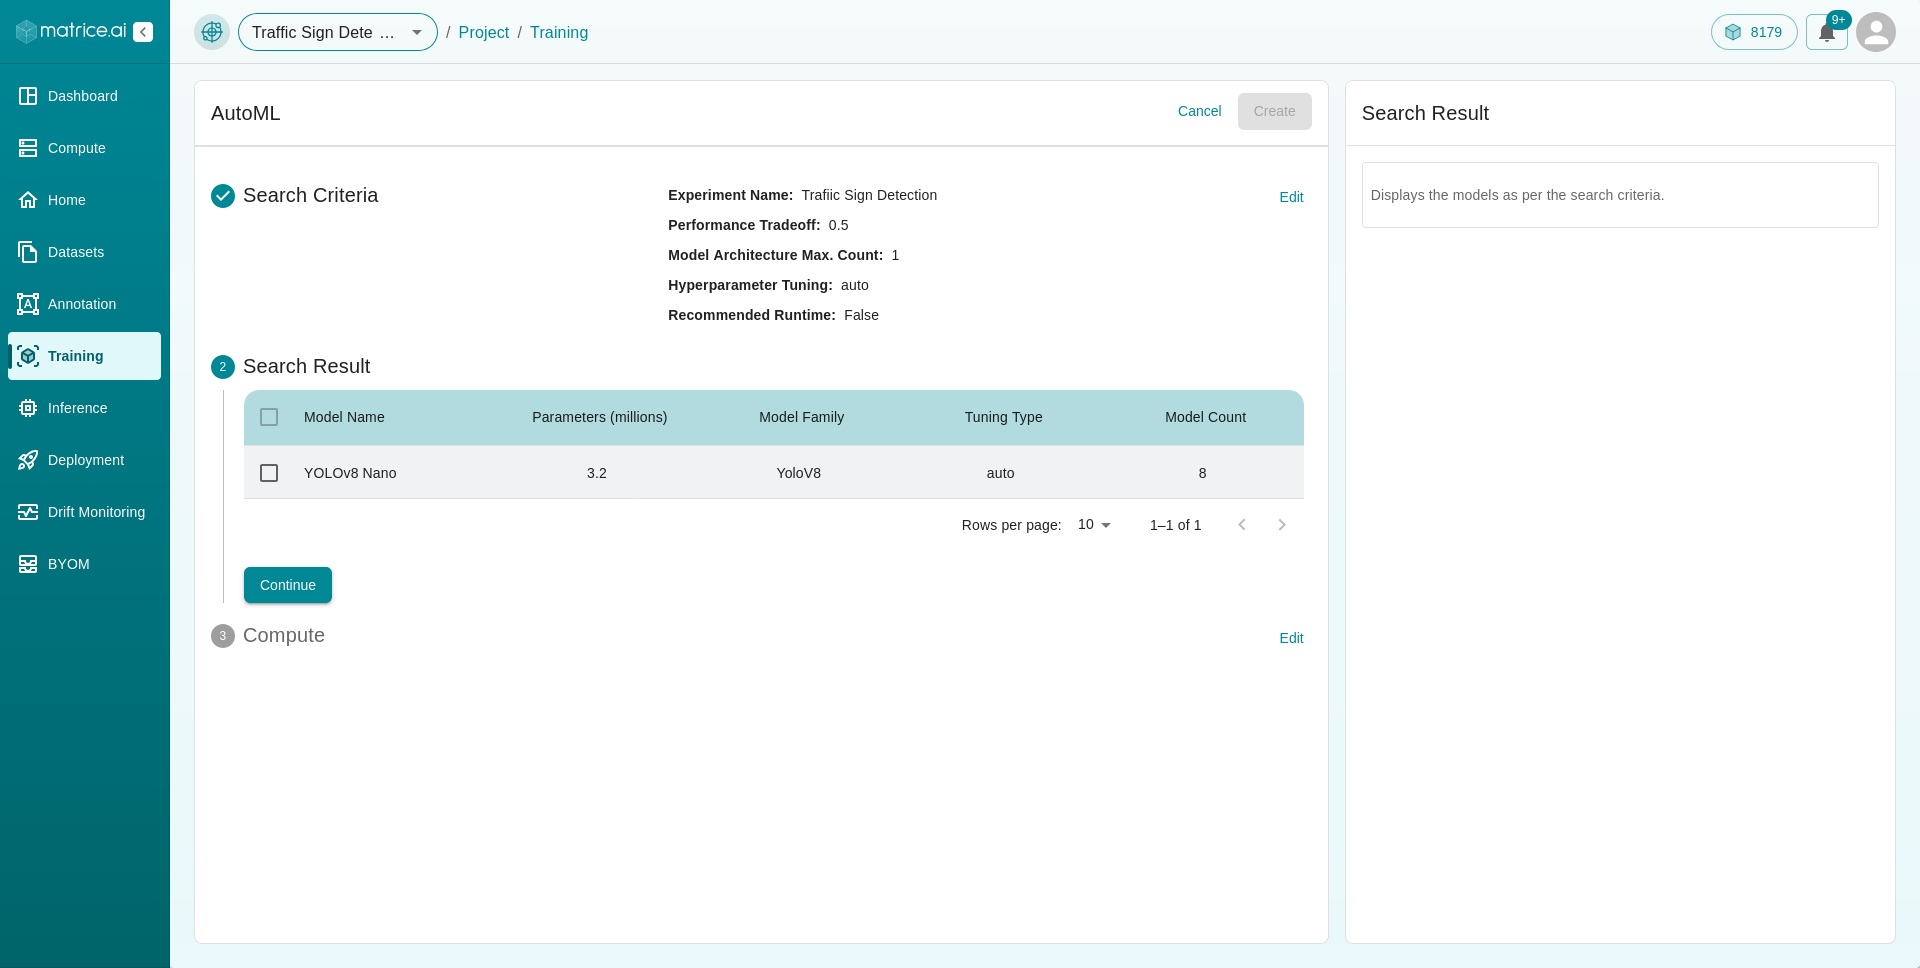
Task: Click the Model Family column header
Action: pos(801,417)
